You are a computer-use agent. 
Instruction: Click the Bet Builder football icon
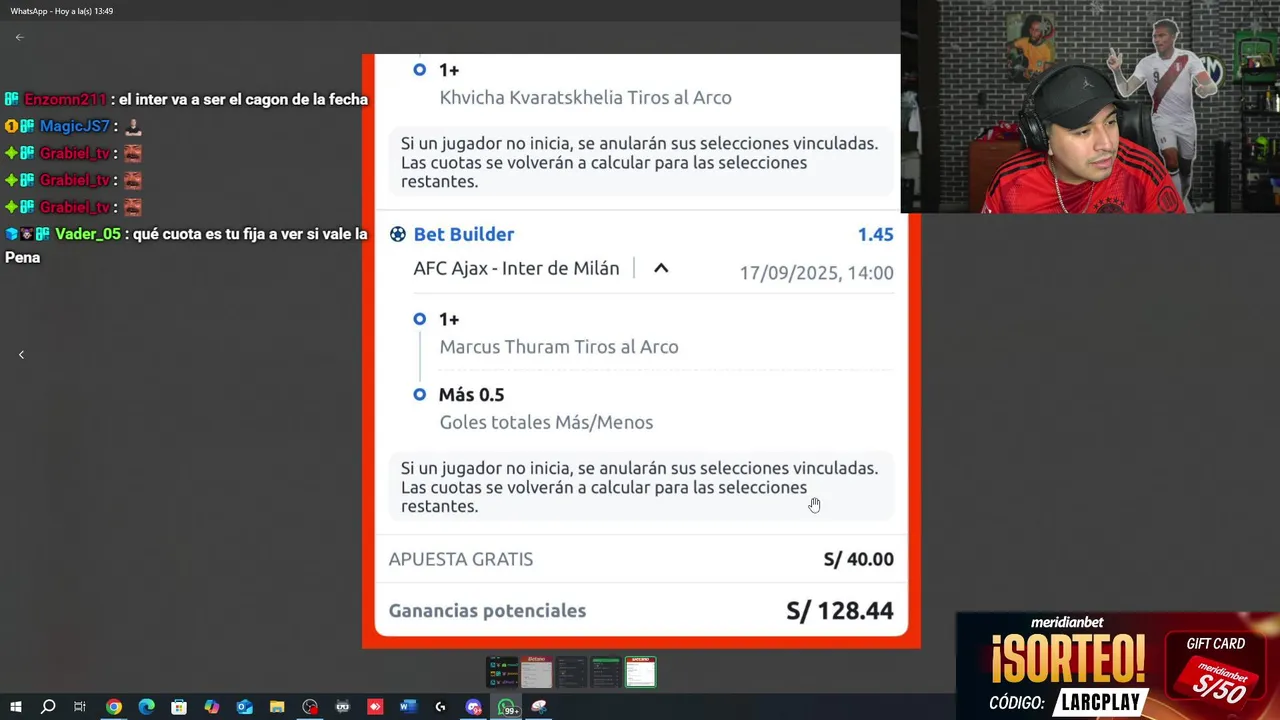(x=398, y=234)
